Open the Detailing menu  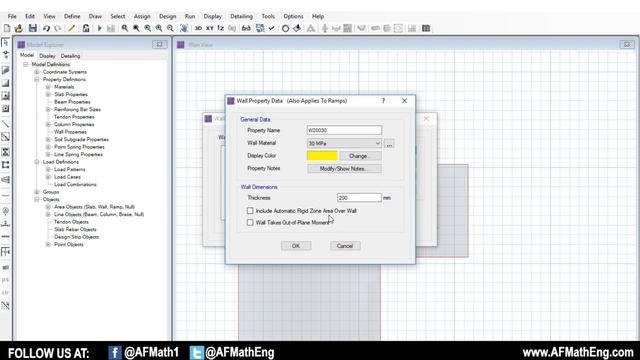click(241, 16)
